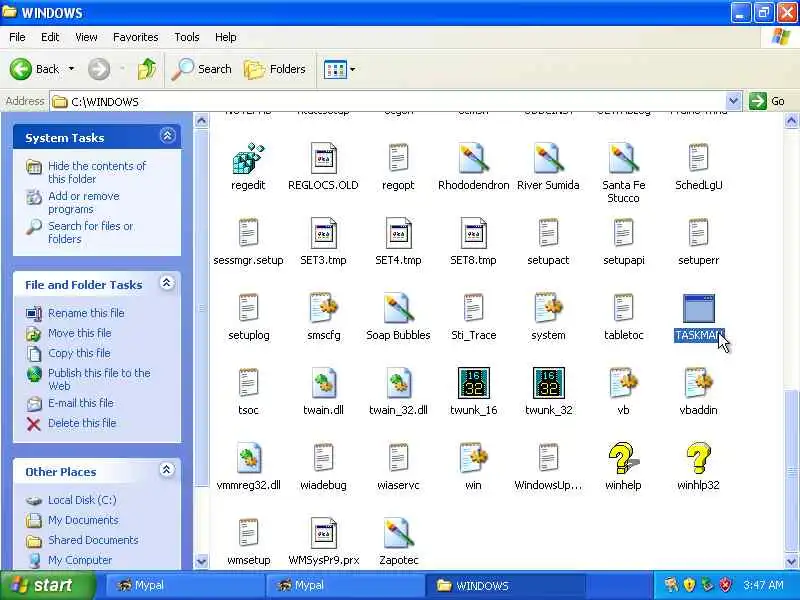Select the TASKMAN application icon
Screen dimensions: 800x600
698,308
